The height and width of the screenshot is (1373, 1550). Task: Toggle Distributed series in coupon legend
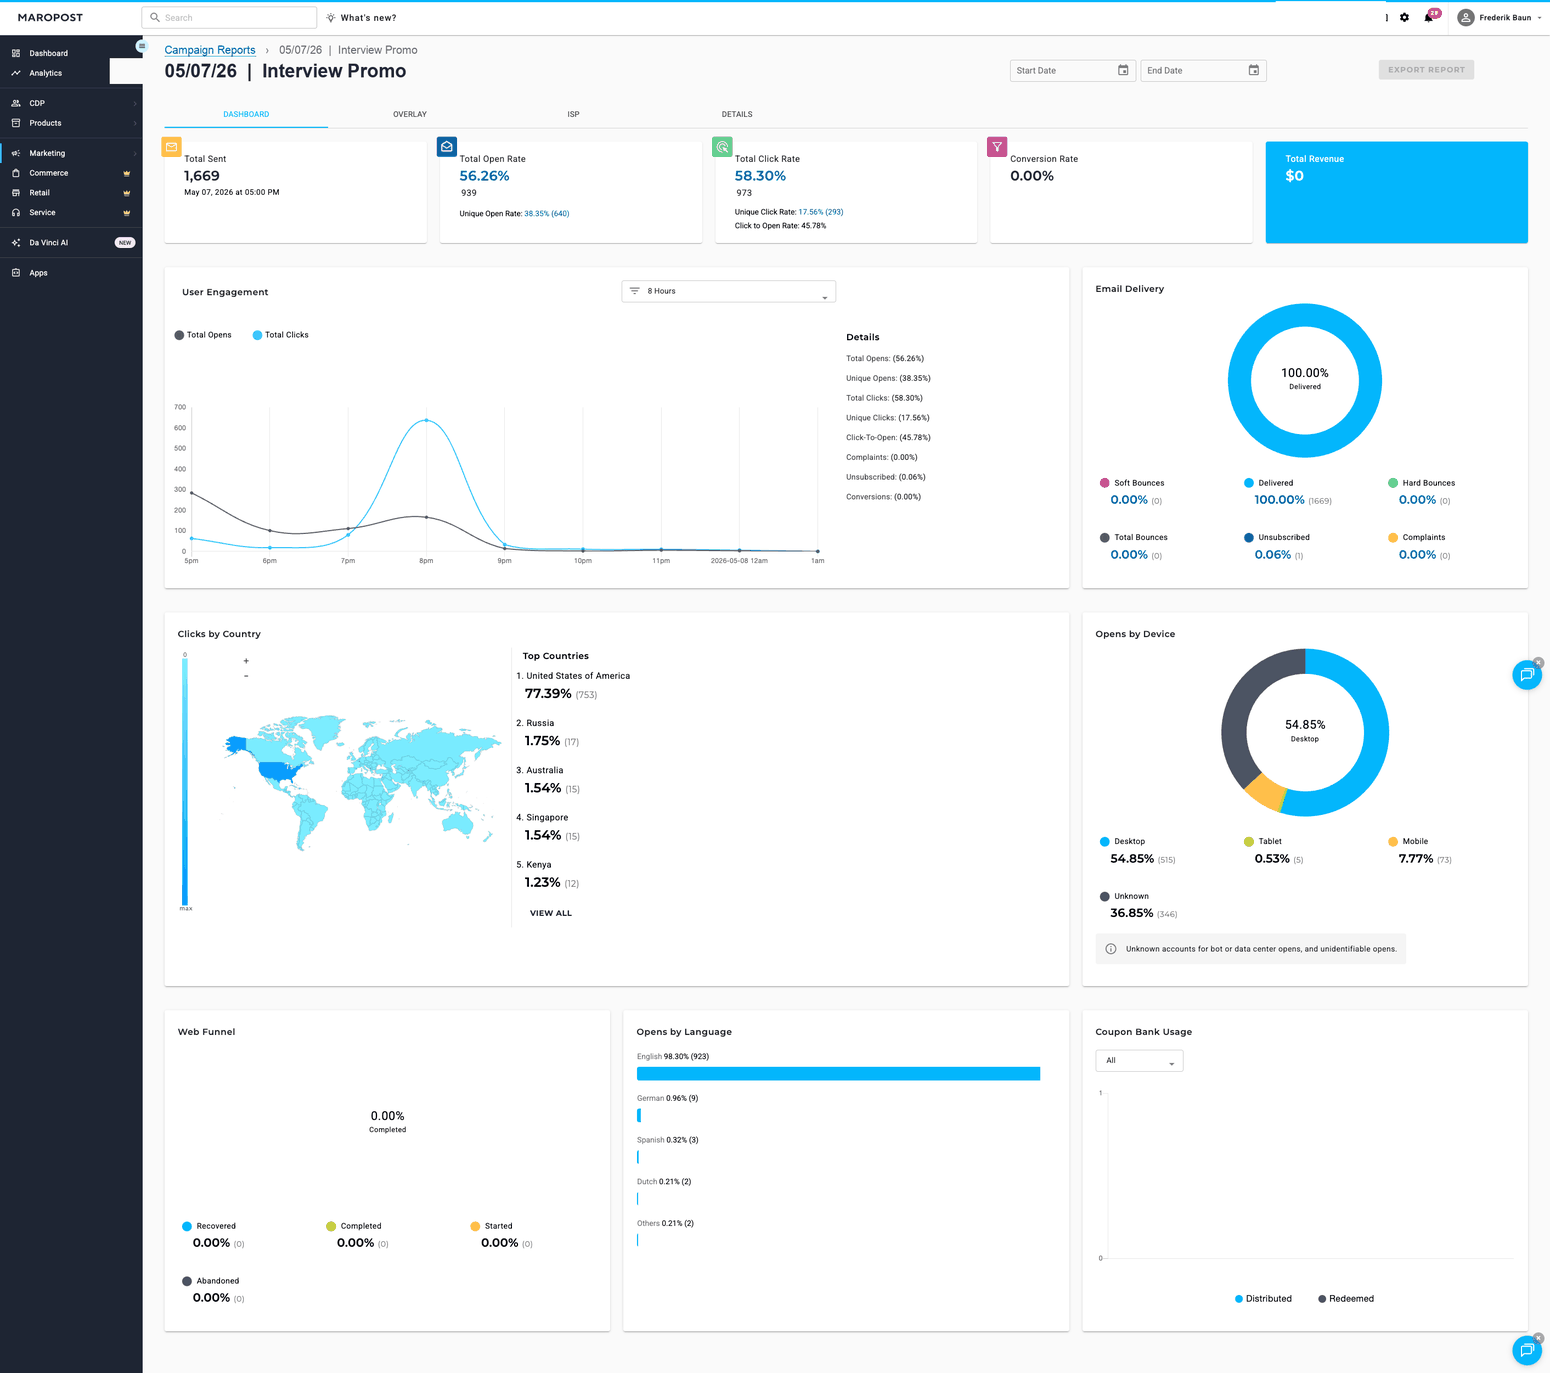pyautogui.click(x=1263, y=1299)
